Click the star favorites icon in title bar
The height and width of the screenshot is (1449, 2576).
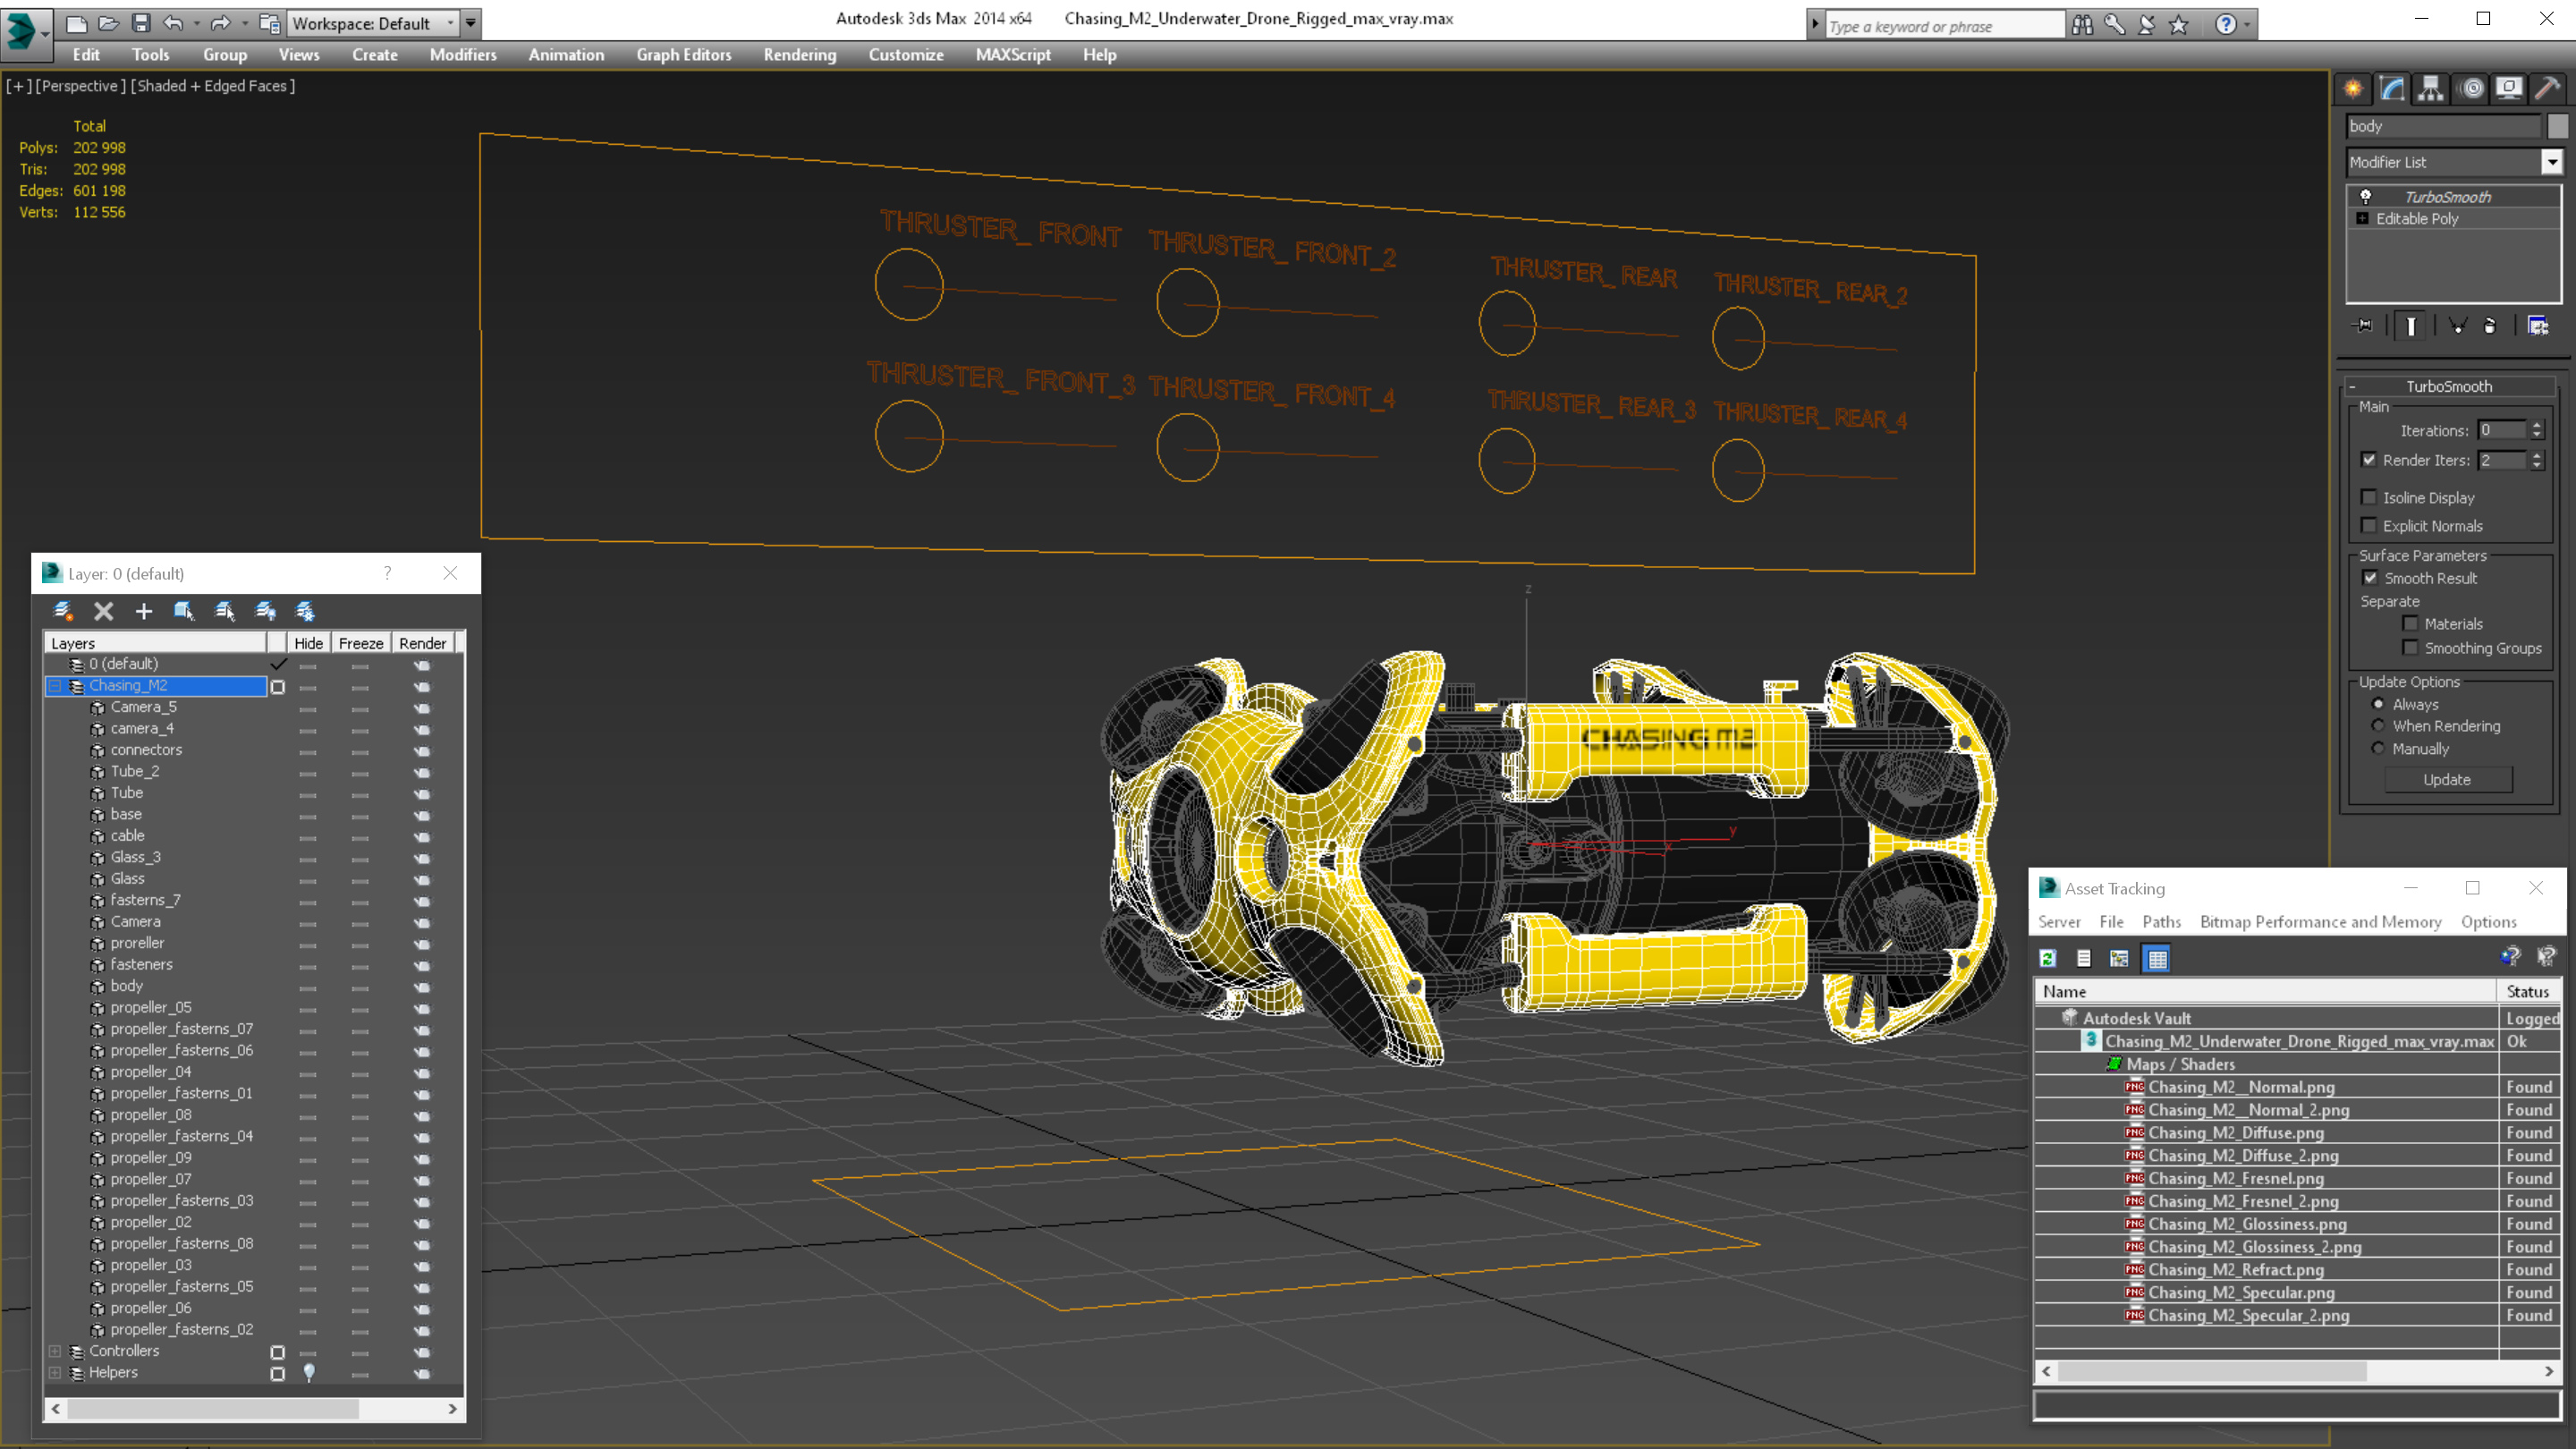pos(2179,25)
